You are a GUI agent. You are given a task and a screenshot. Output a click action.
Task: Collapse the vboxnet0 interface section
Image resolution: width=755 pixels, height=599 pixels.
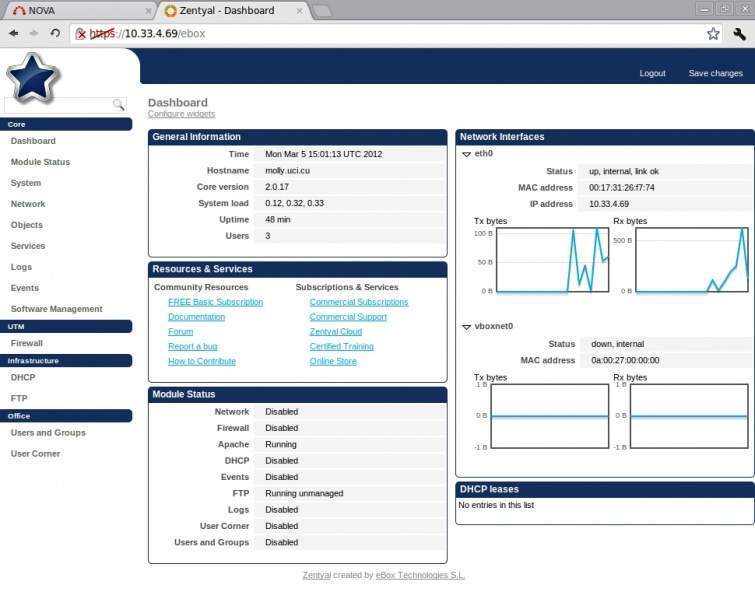click(466, 327)
